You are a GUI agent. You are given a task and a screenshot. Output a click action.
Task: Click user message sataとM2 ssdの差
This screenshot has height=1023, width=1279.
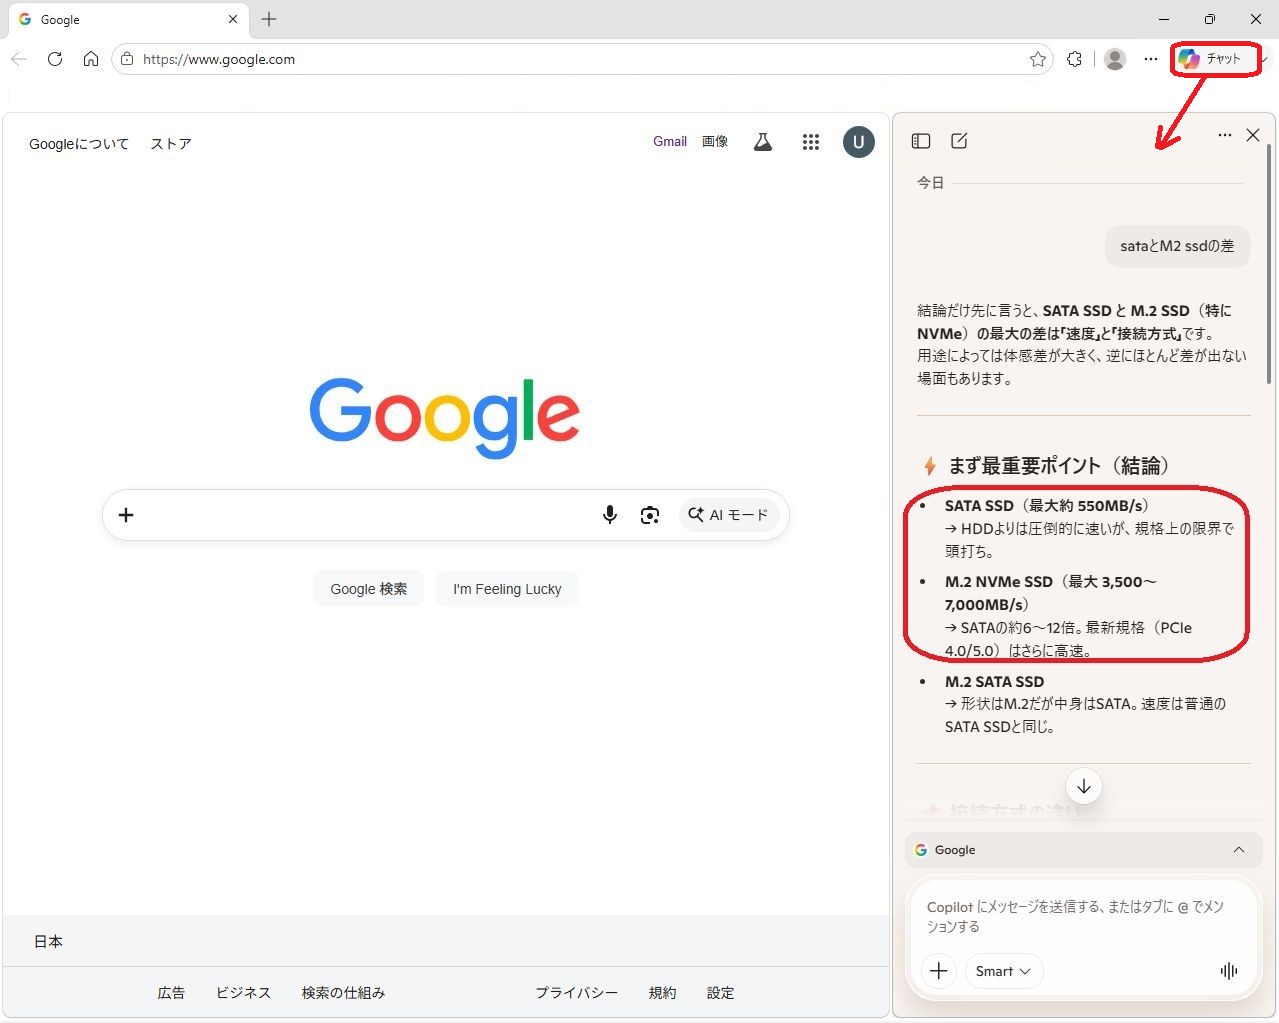pos(1177,246)
